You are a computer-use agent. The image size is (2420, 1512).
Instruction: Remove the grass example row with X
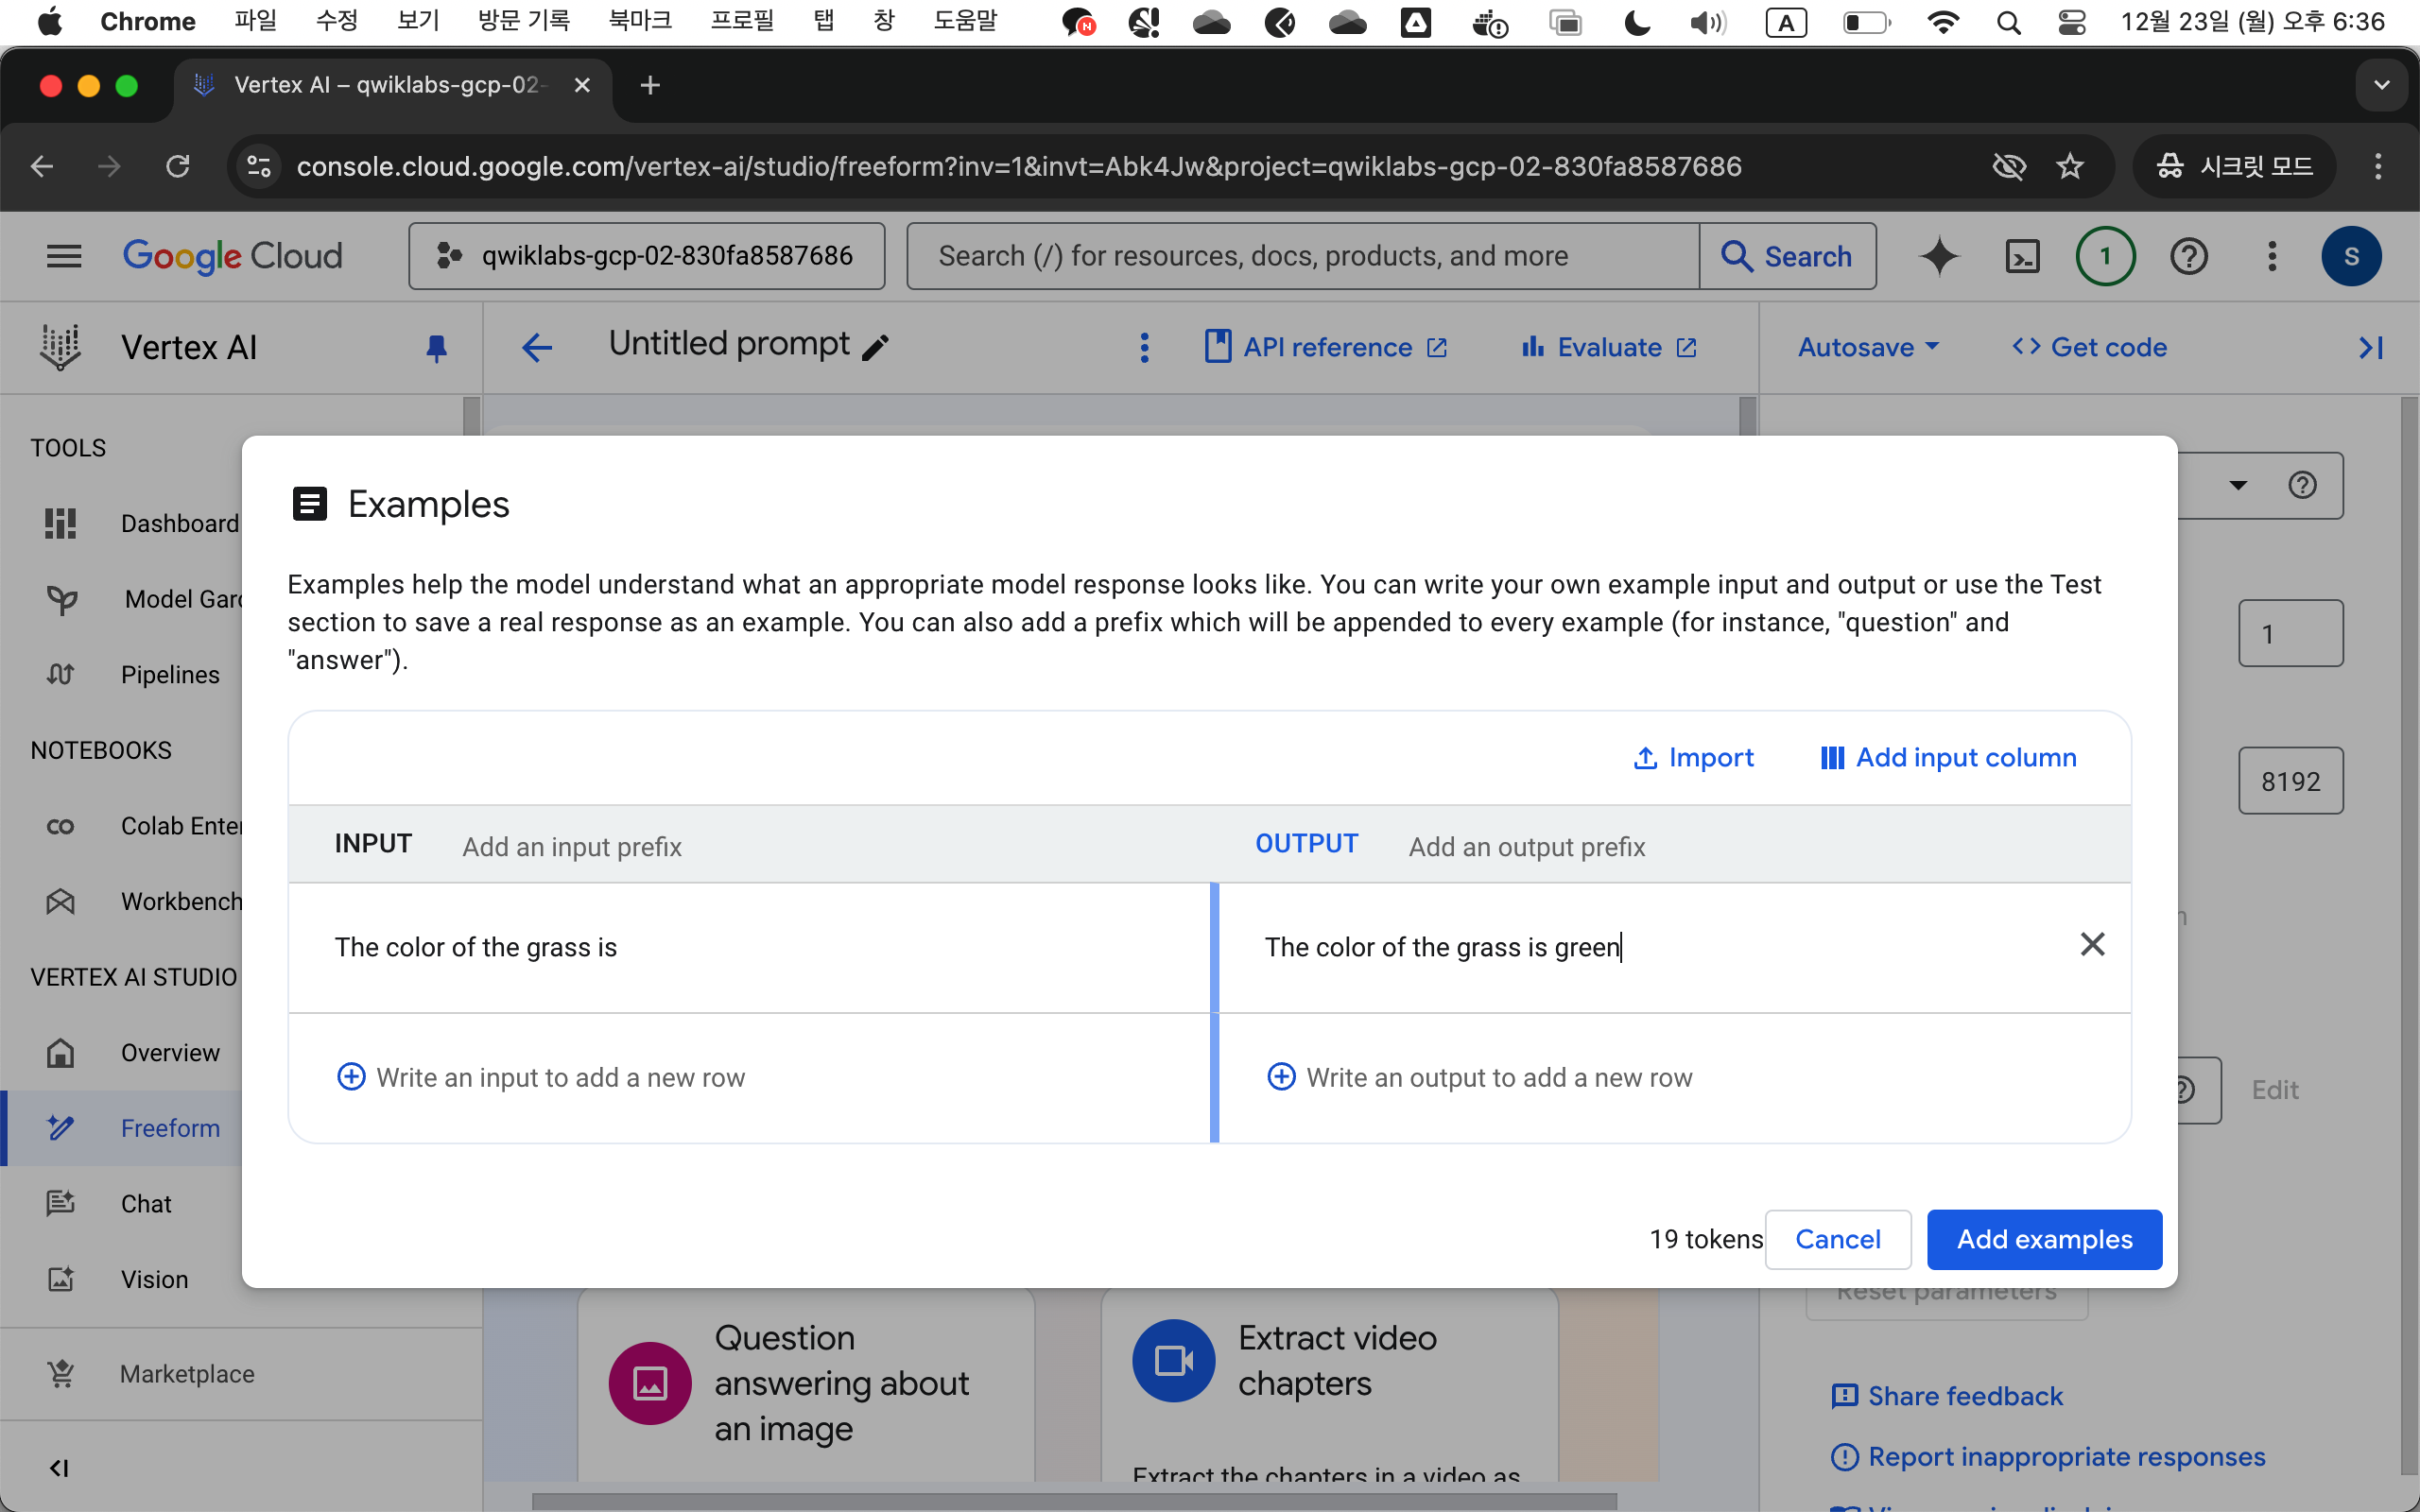pyautogui.click(x=2092, y=944)
